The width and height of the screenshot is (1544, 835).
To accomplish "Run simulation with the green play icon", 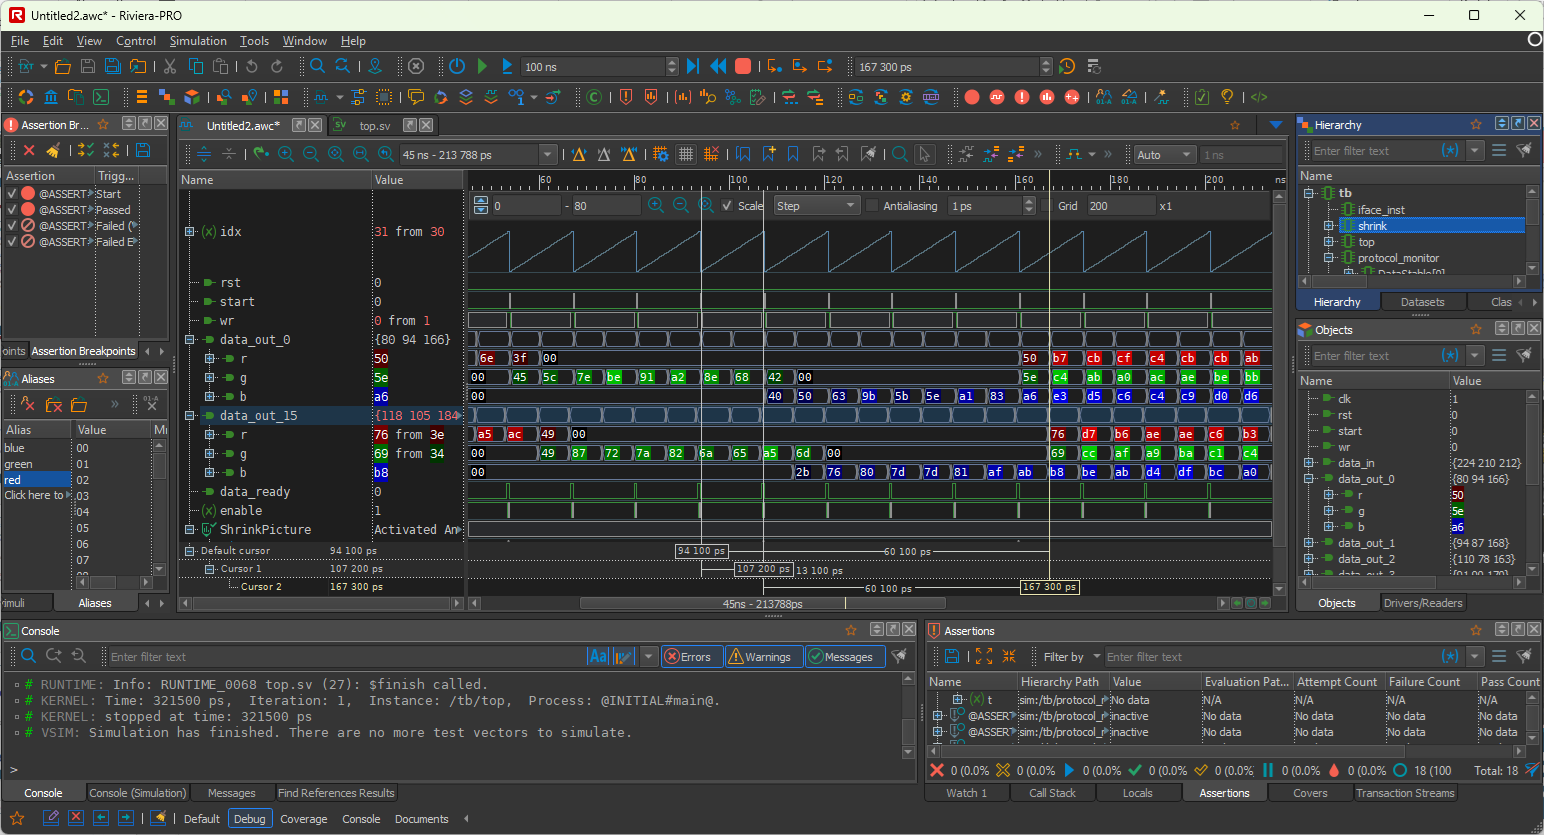I will [x=482, y=66].
